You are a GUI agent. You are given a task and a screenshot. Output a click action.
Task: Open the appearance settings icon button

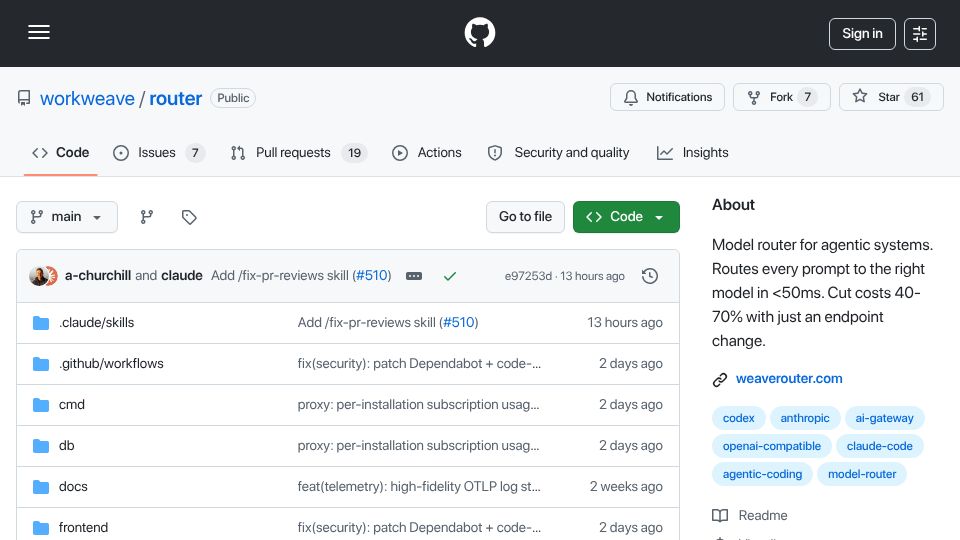click(x=920, y=34)
